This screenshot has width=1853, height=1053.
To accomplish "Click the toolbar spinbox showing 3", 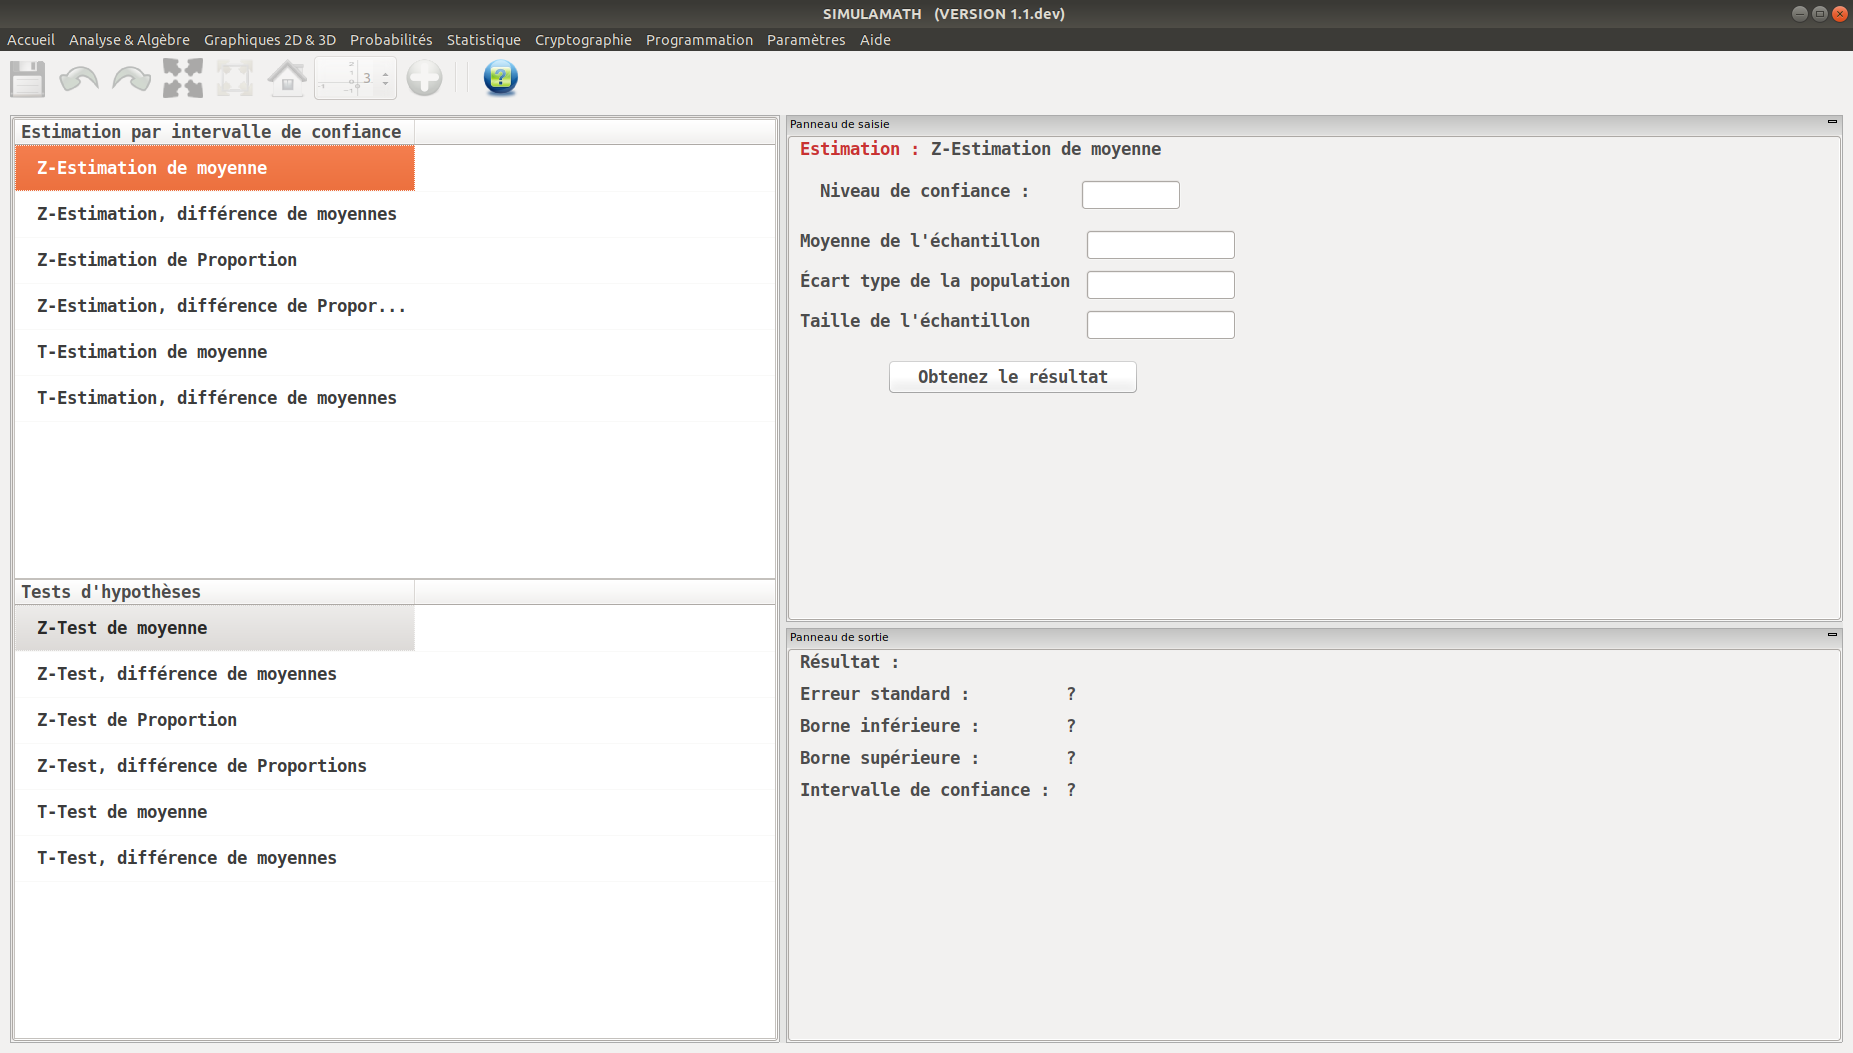I will [x=355, y=78].
